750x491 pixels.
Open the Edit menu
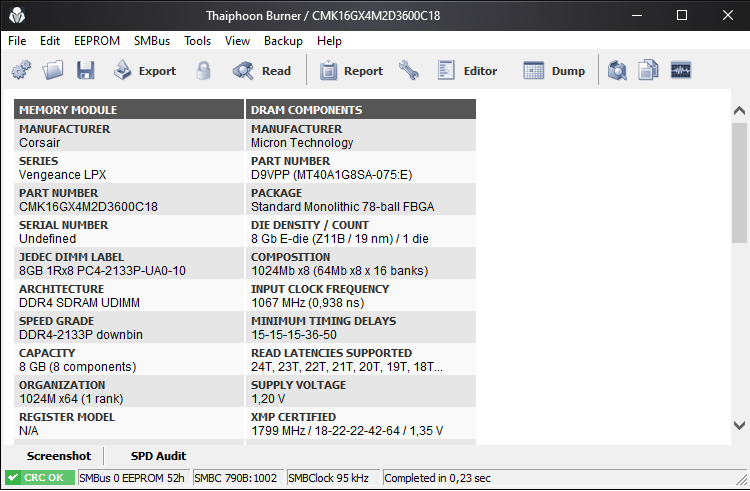(x=50, y=41)
